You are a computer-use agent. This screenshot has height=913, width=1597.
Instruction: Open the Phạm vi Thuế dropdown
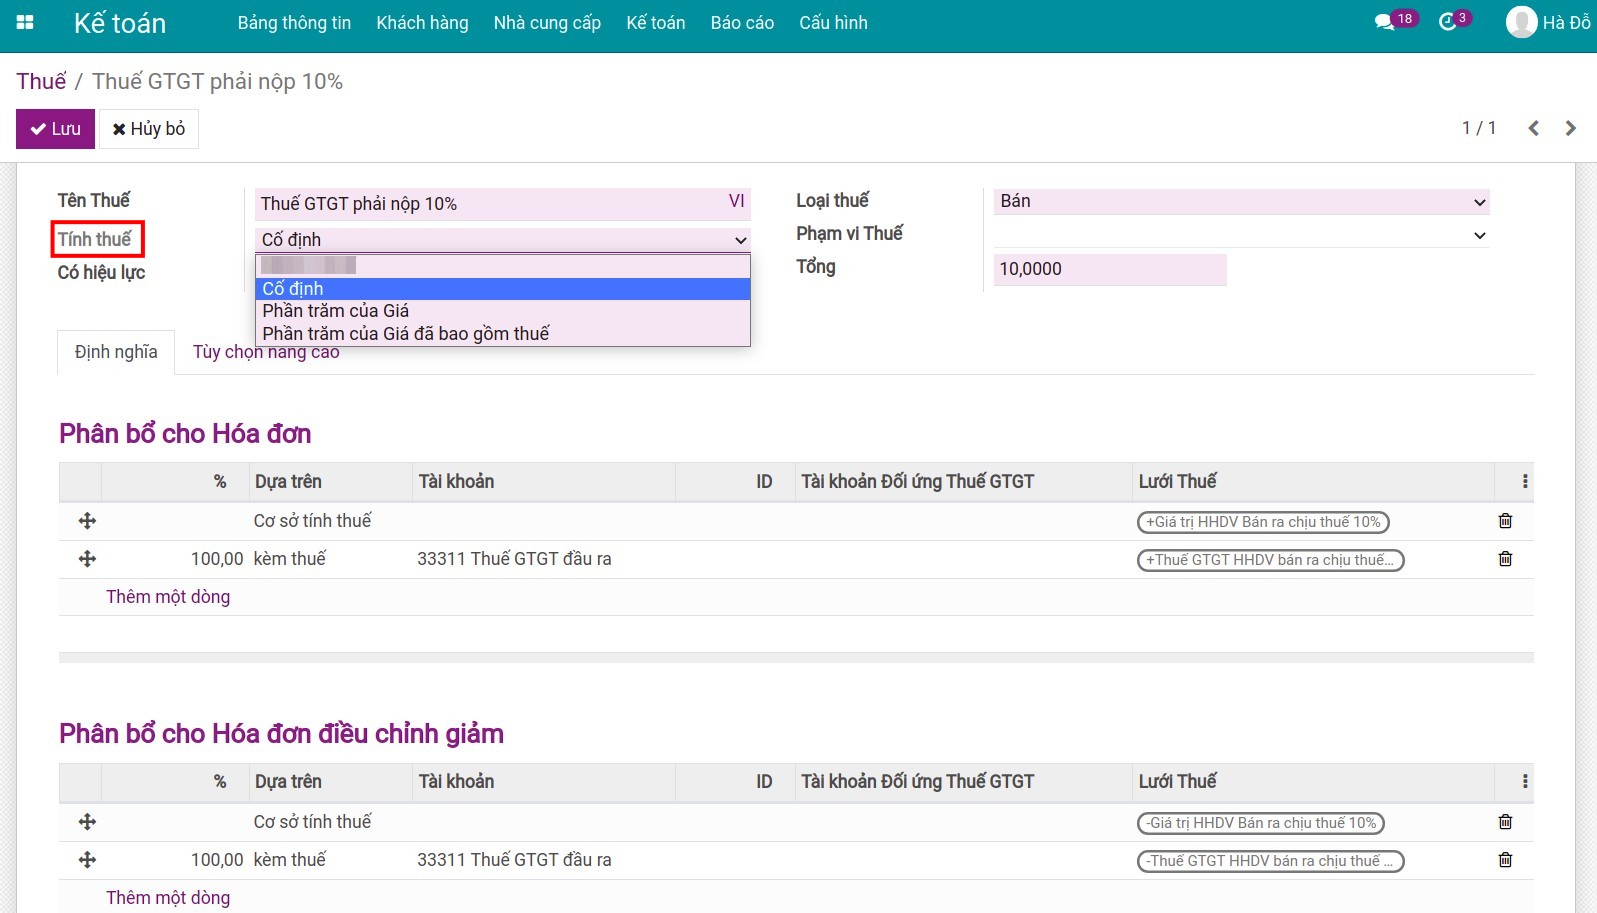(x=1240, y=236)
